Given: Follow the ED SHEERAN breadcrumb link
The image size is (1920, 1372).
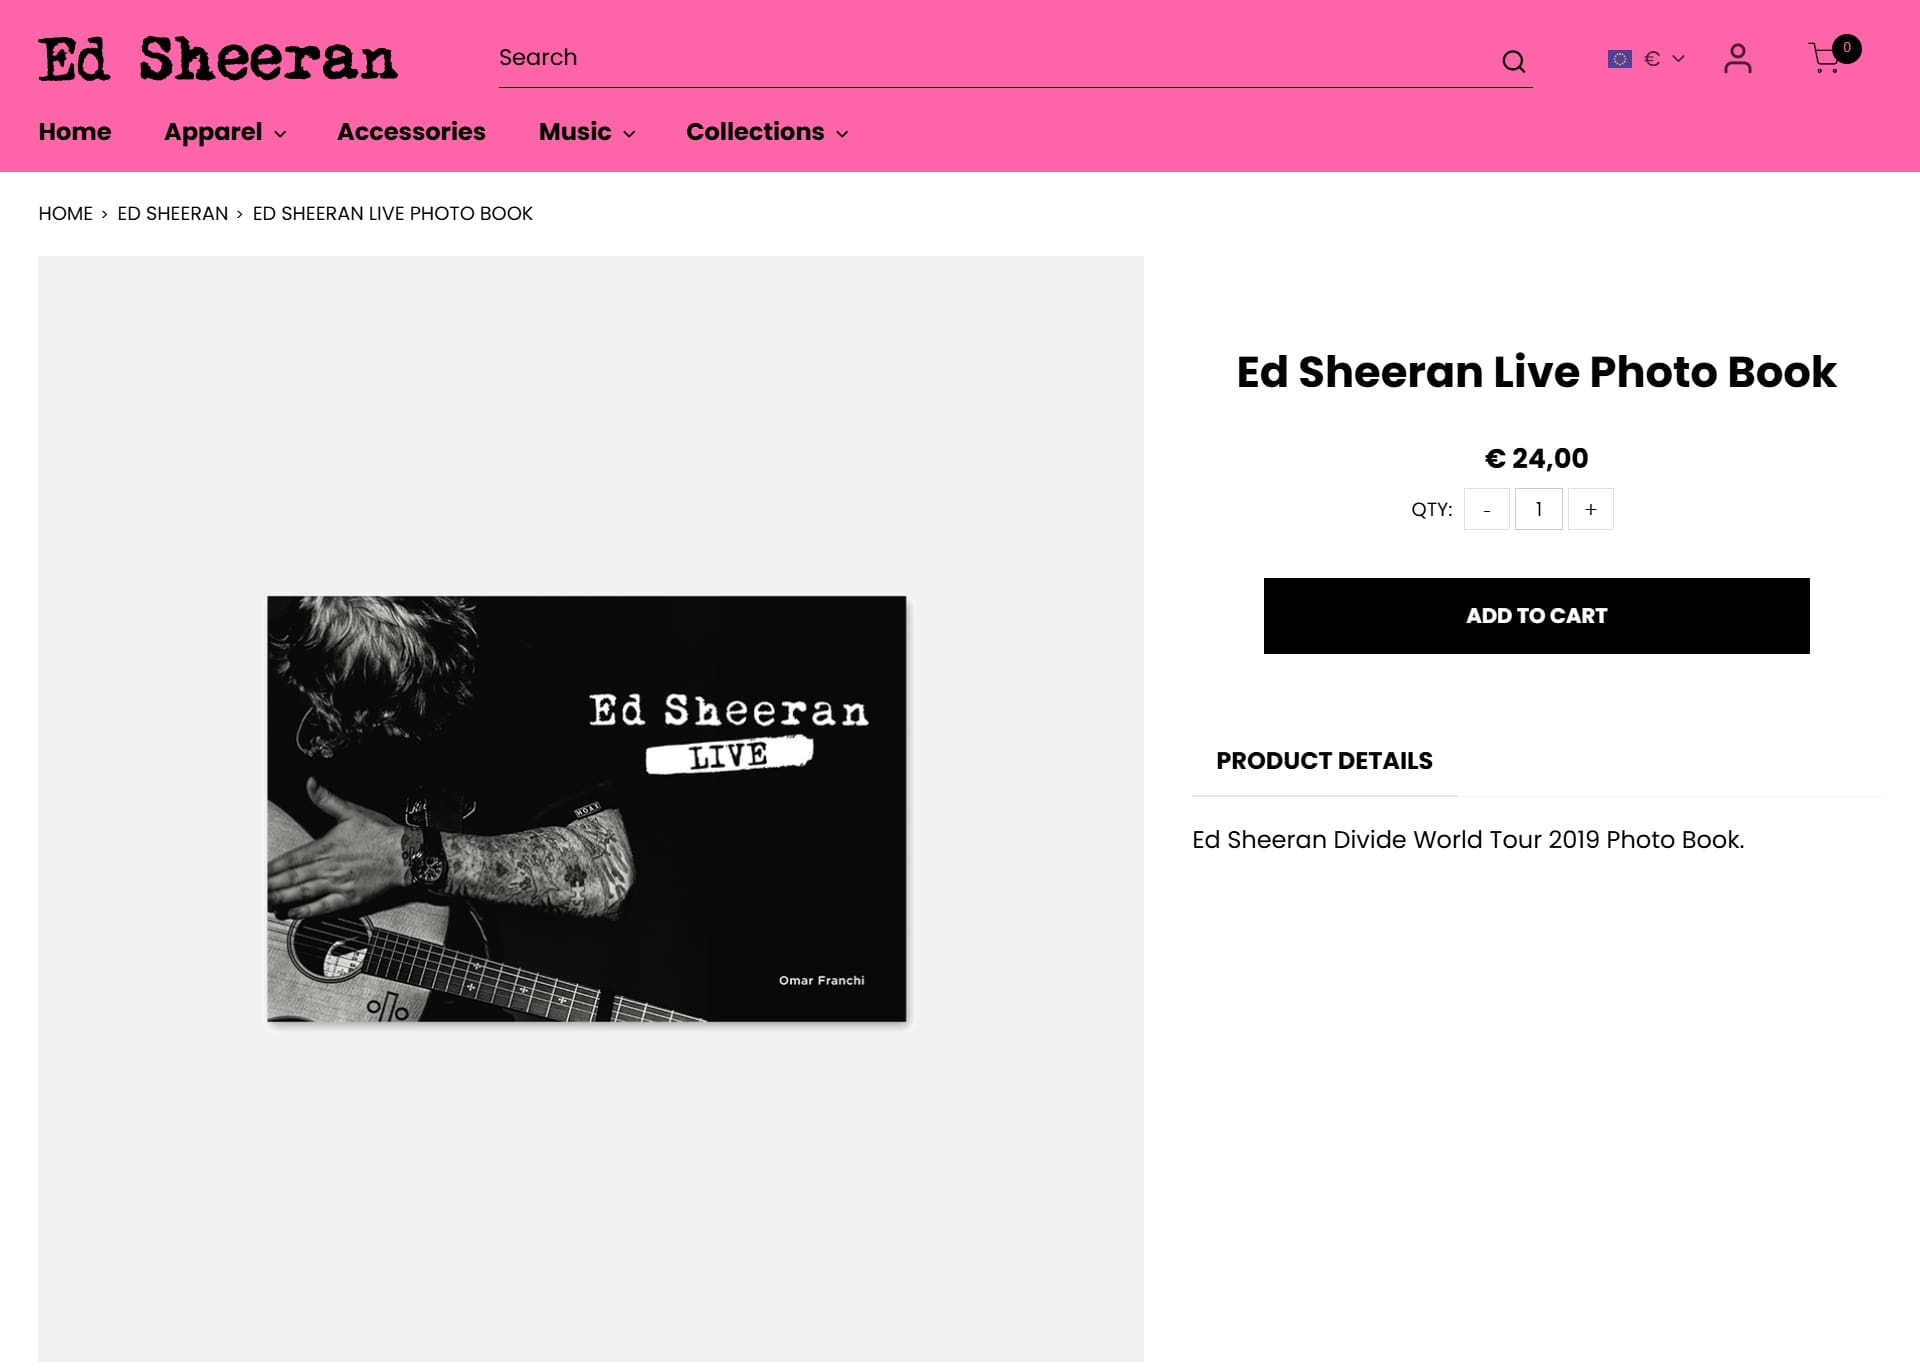Looking at the screenshot, I should pyautogui.click(x=173, y=214).
